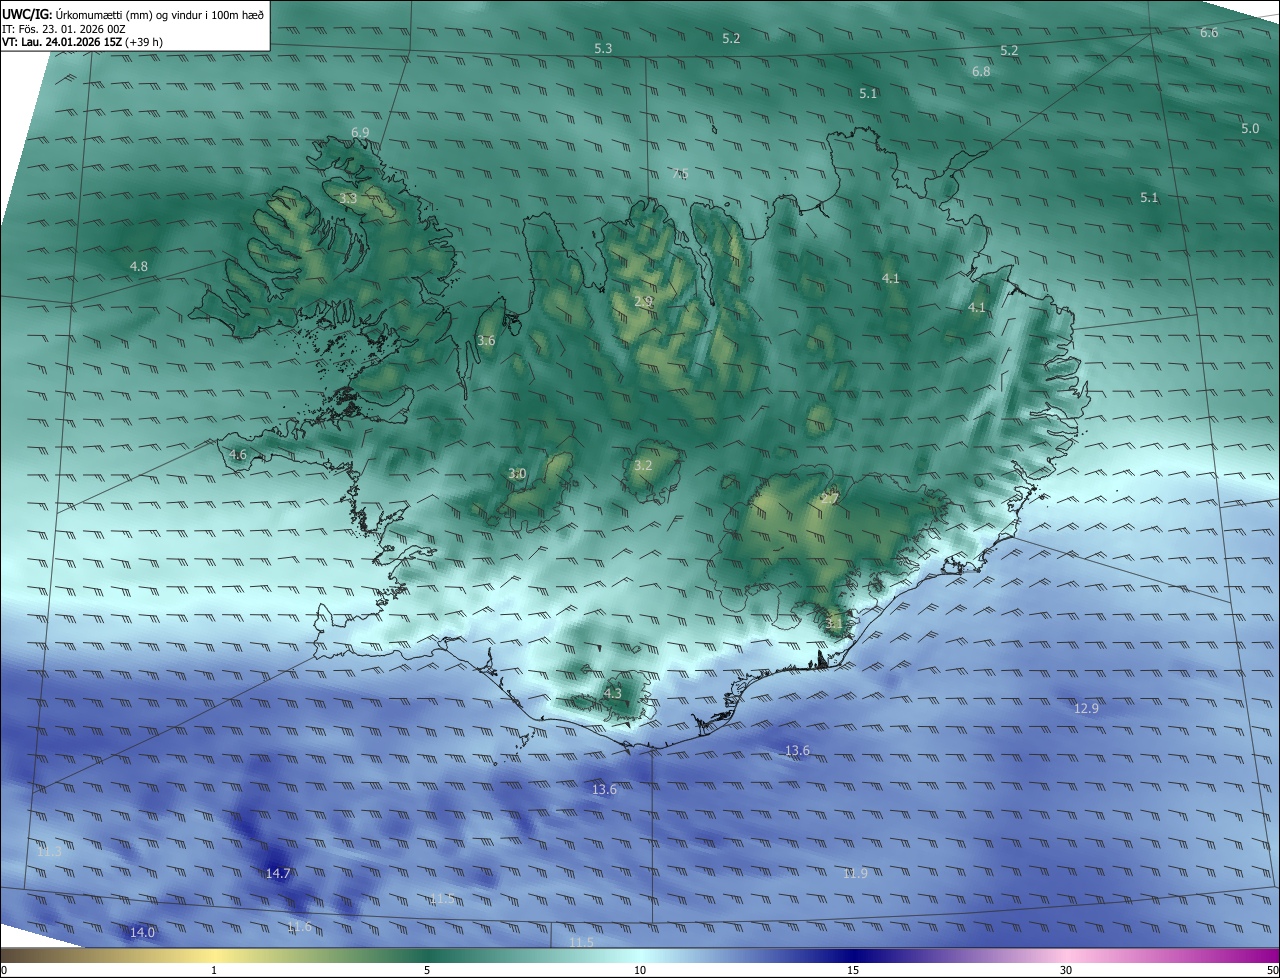Click the initial time line 'IT: Fös. 23. 01. 2026 00Z'
This screenshot has height=978, width=1280.
(63, 29)
